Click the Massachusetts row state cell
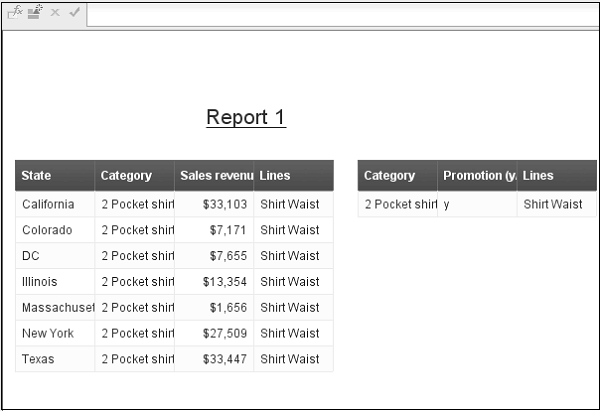 (55, 307)
